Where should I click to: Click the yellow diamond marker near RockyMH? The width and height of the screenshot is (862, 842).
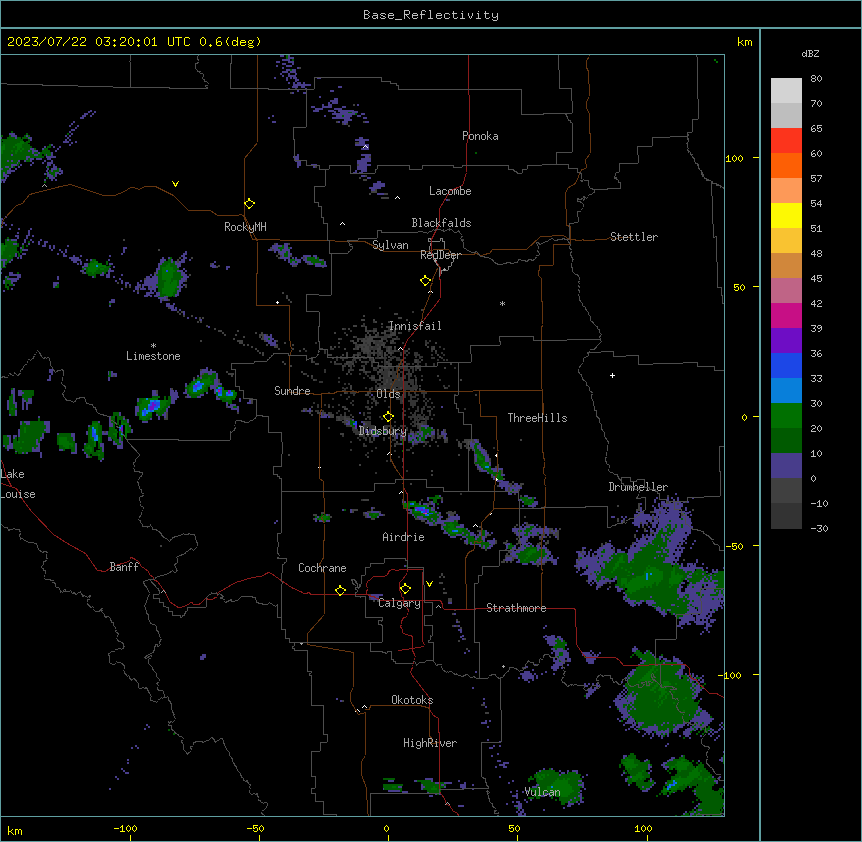249,204
